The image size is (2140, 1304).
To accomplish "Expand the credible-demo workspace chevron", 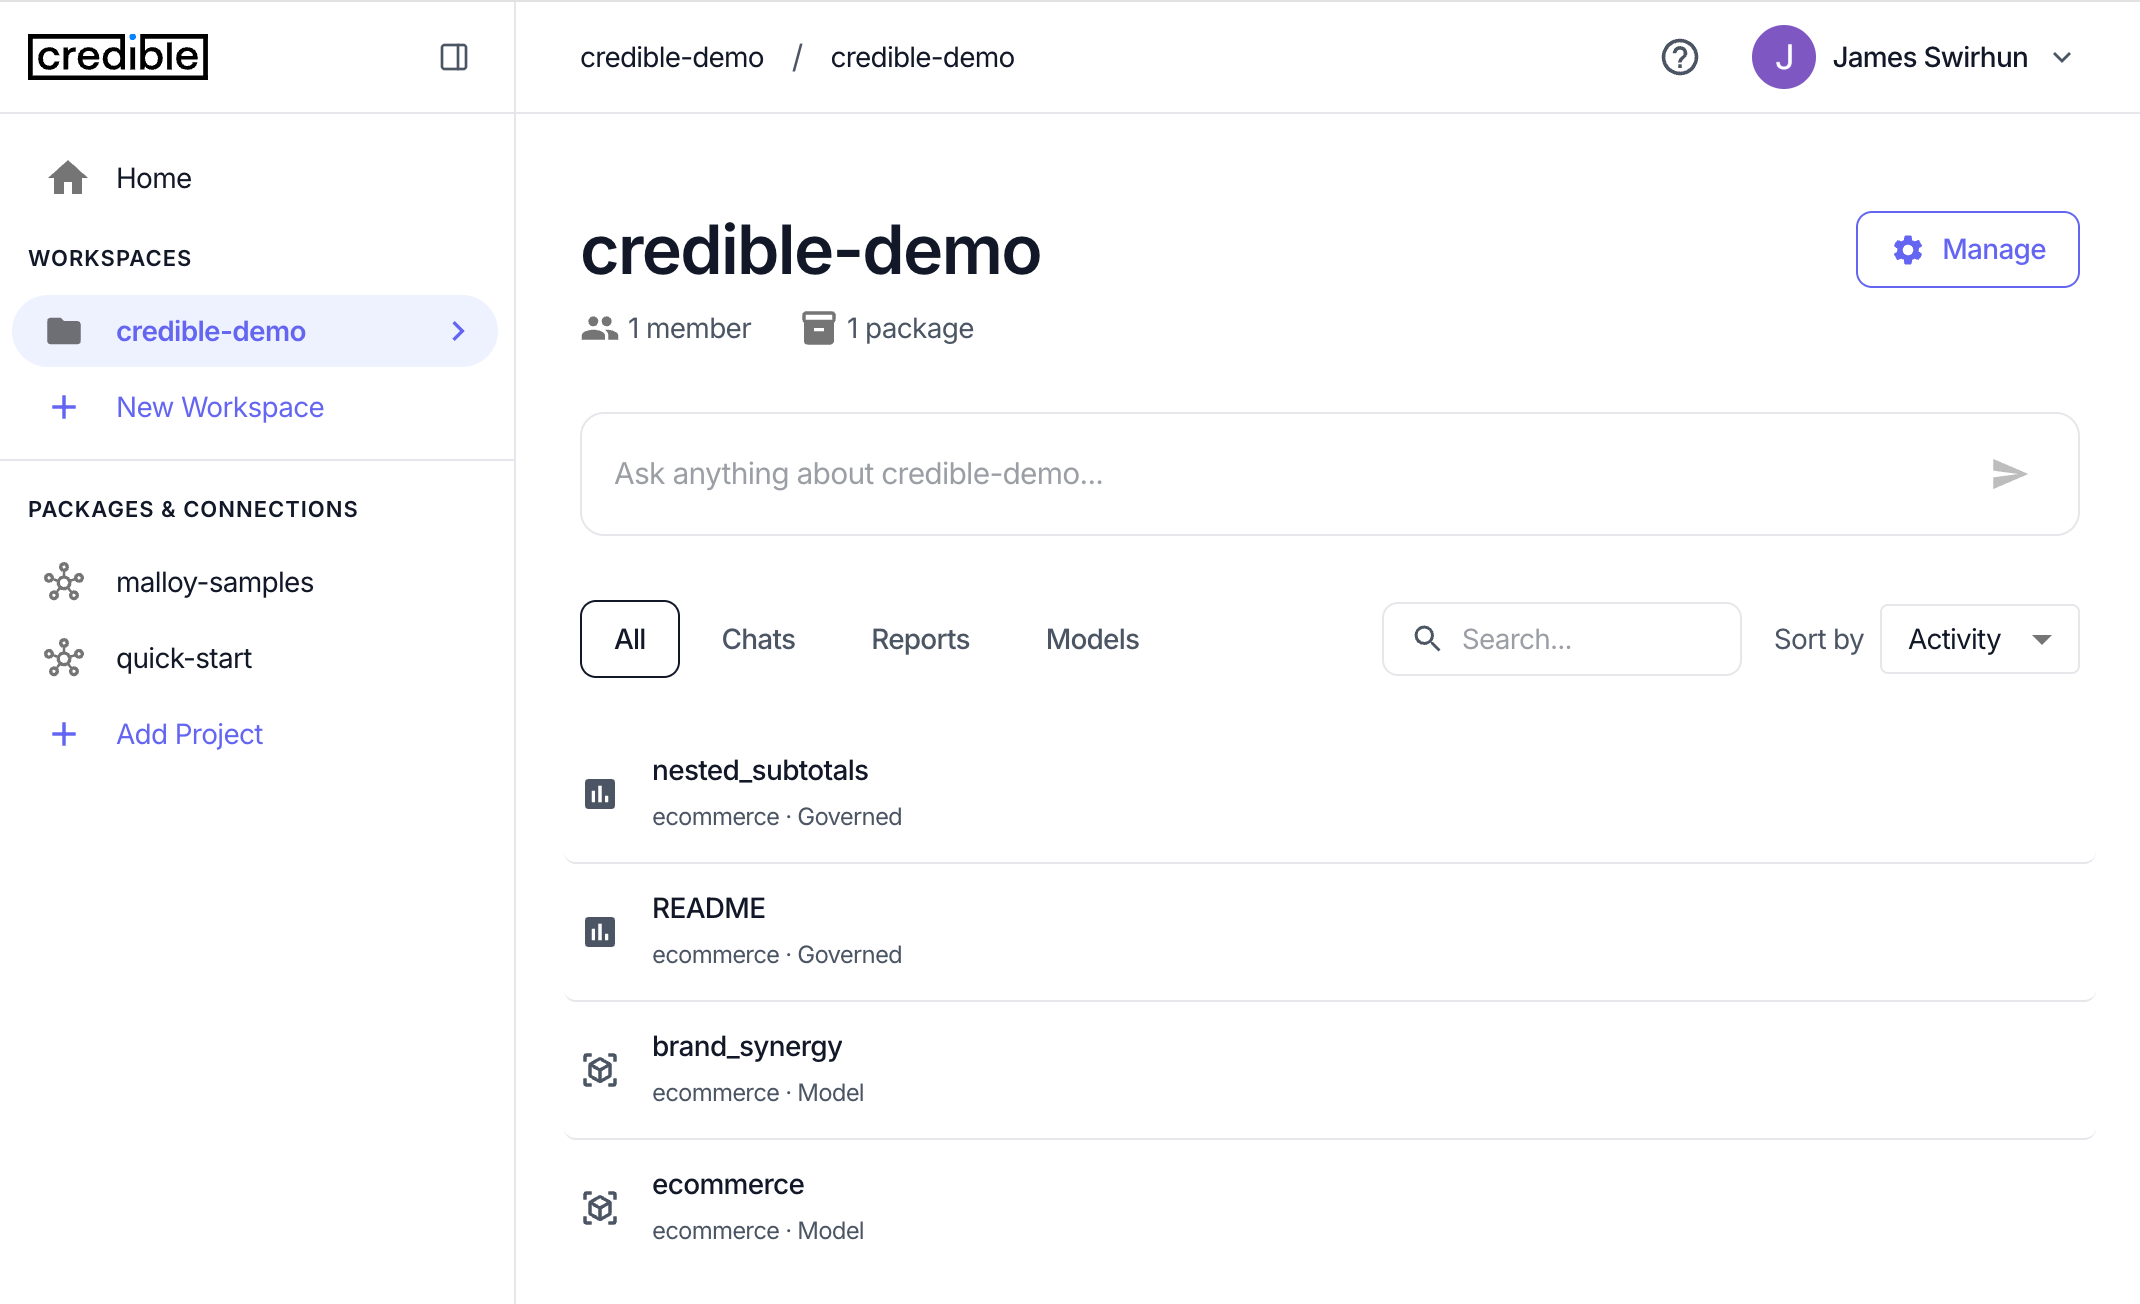I will pos(459,331).
